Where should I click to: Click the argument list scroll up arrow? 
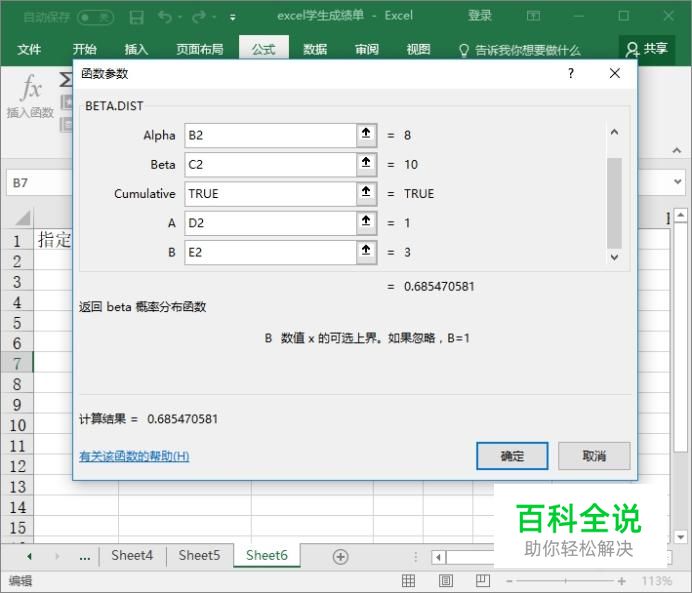click(x=614, y=132)
